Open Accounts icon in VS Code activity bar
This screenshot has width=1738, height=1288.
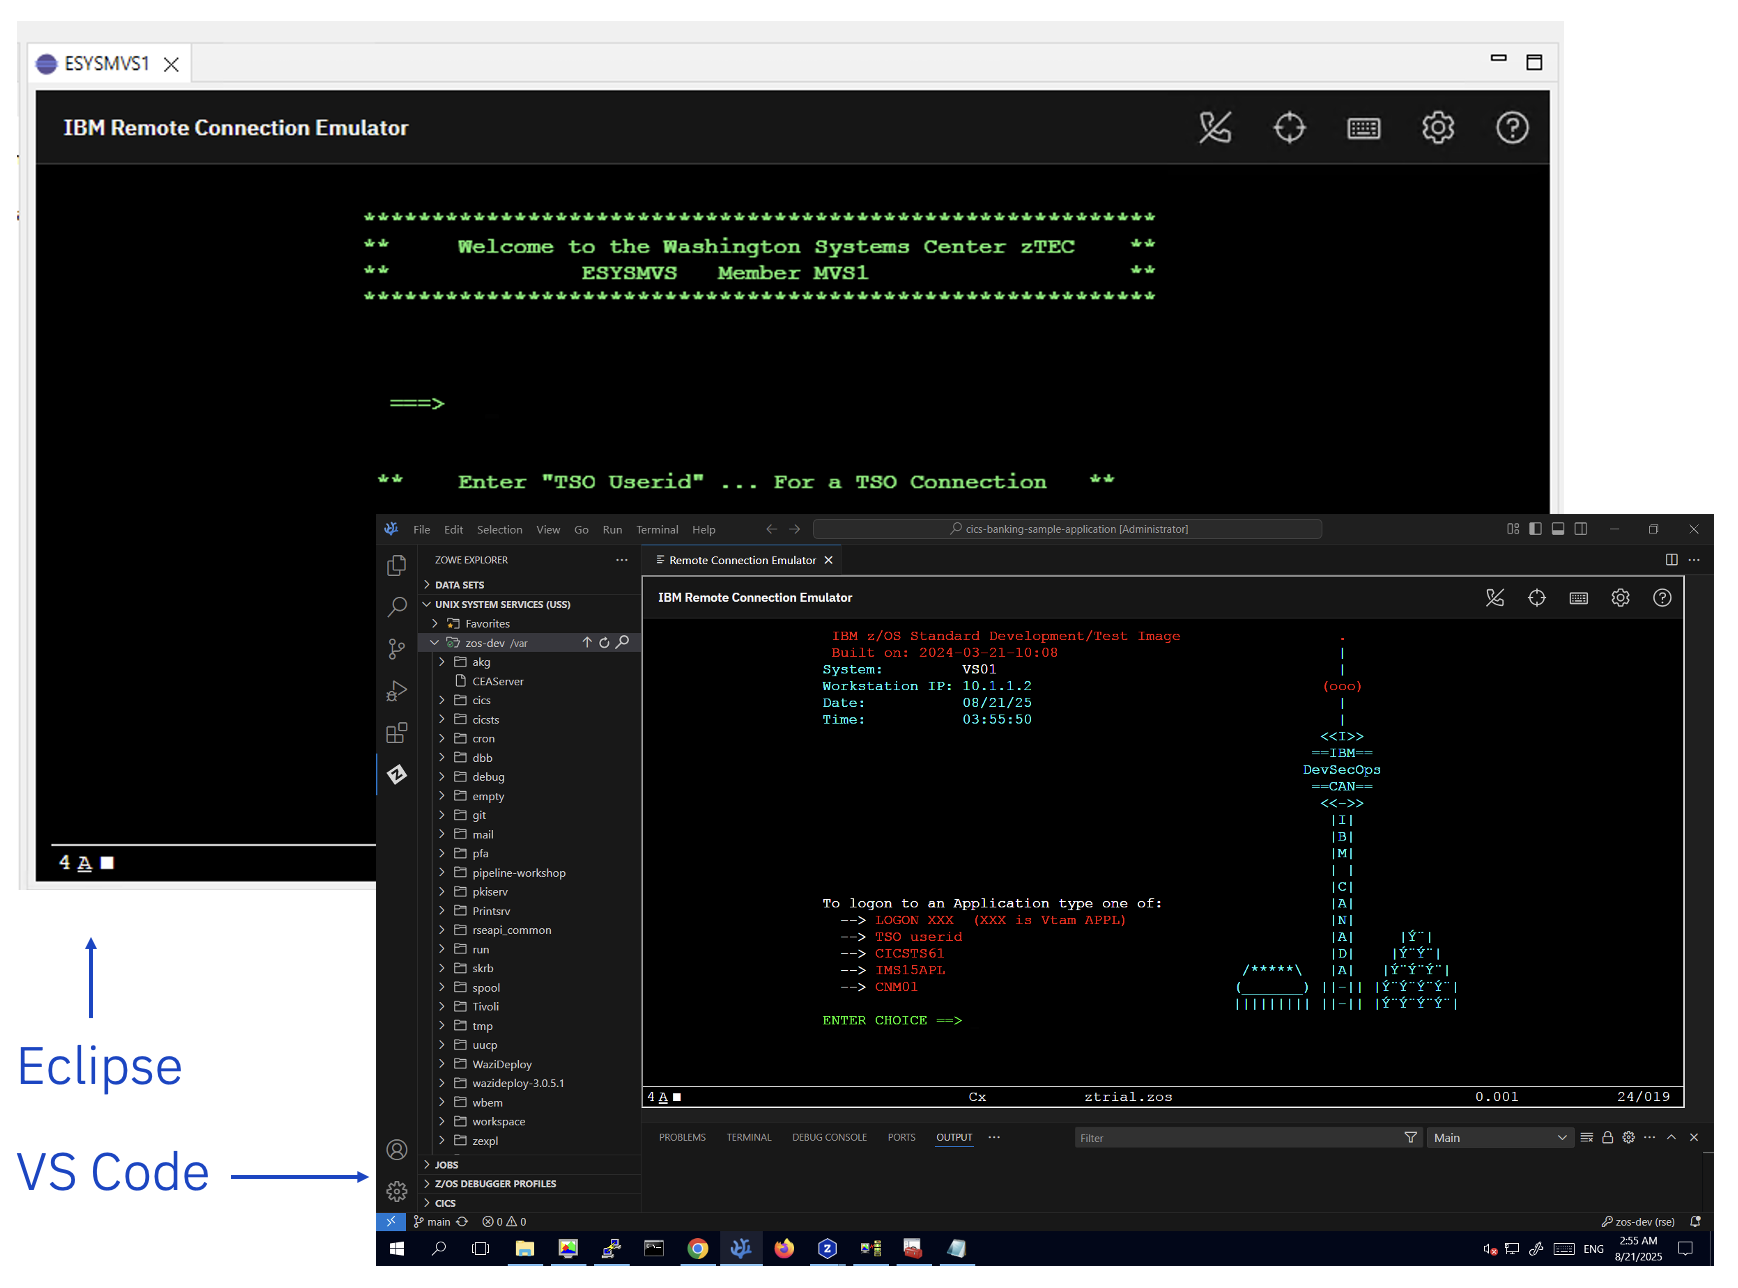coord(397,1150)
